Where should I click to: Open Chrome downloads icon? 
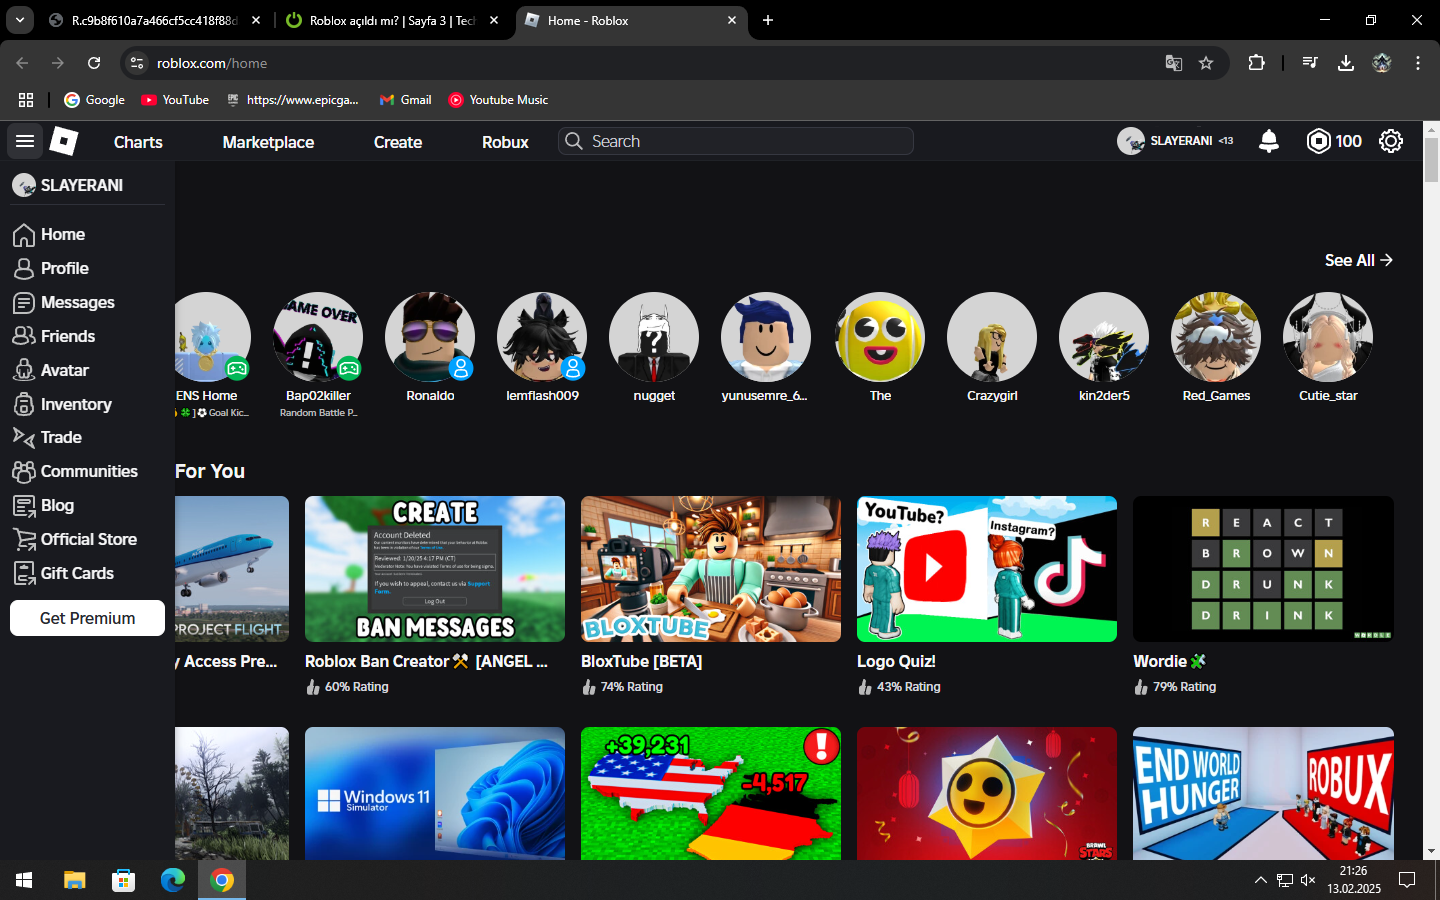(x=1346, y=63)
